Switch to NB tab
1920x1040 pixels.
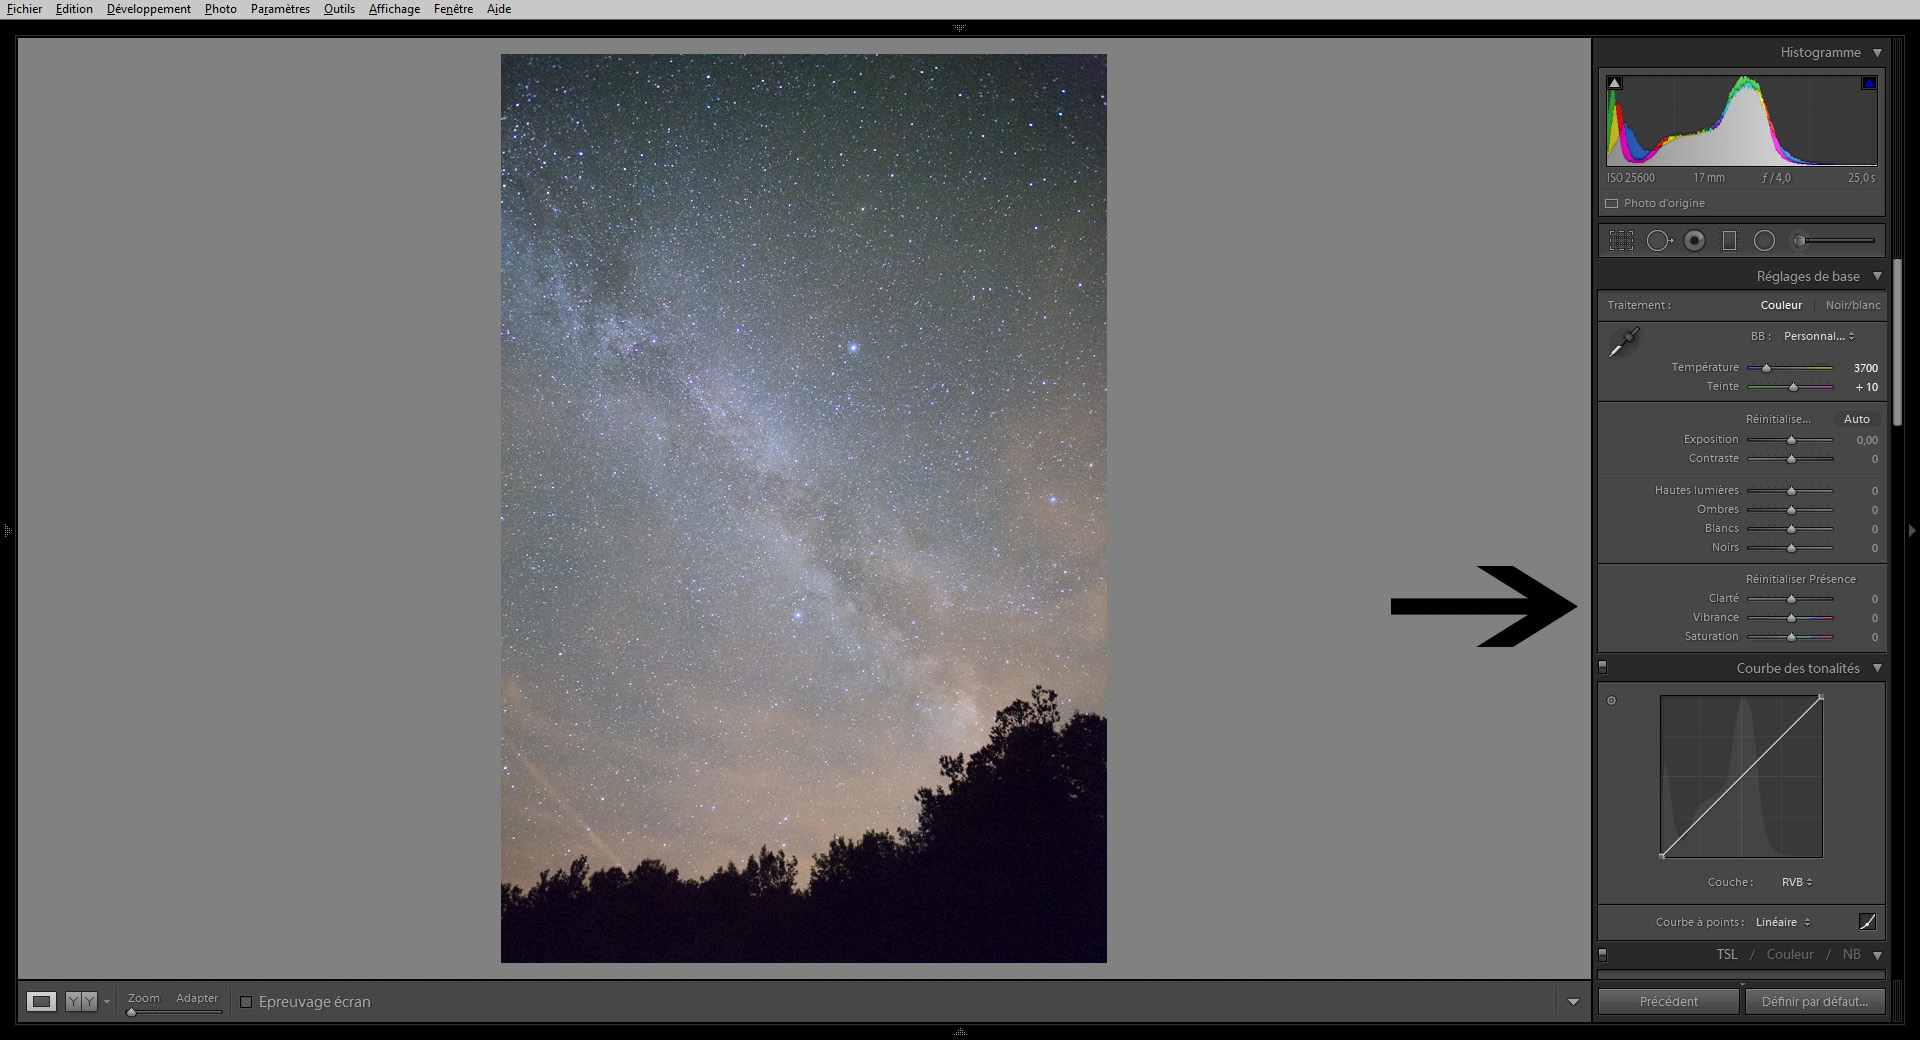[1852, 954]
